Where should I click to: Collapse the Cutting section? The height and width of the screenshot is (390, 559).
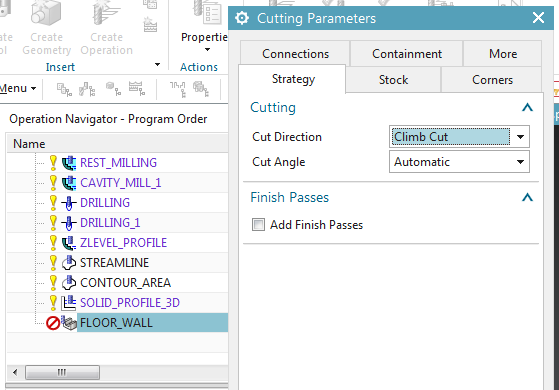(527, 107)
